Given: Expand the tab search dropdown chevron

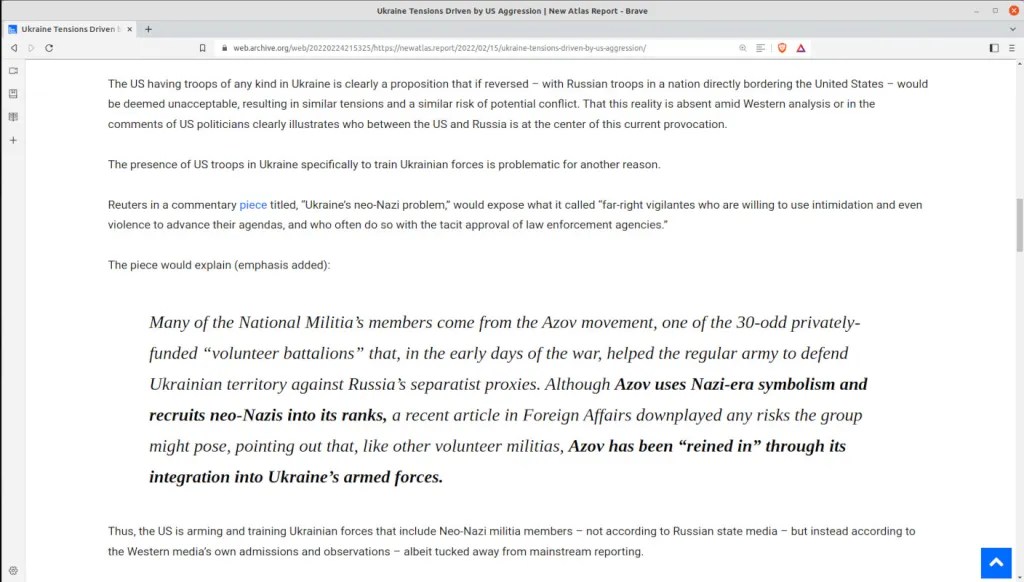Looking at the screenshot, I should tap(1012, 29).
